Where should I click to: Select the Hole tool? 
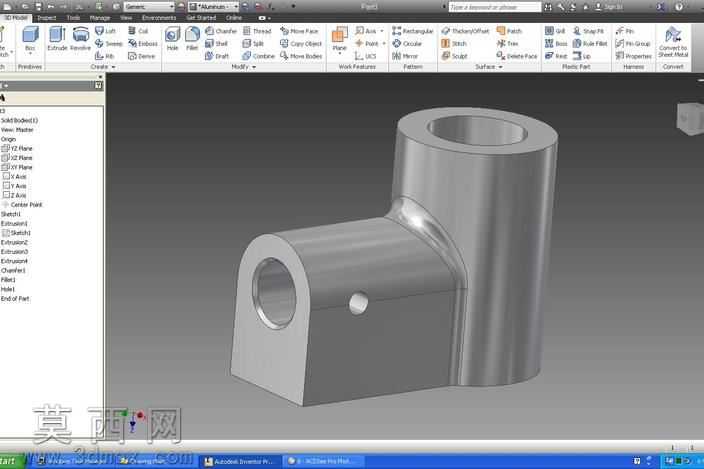172,39
